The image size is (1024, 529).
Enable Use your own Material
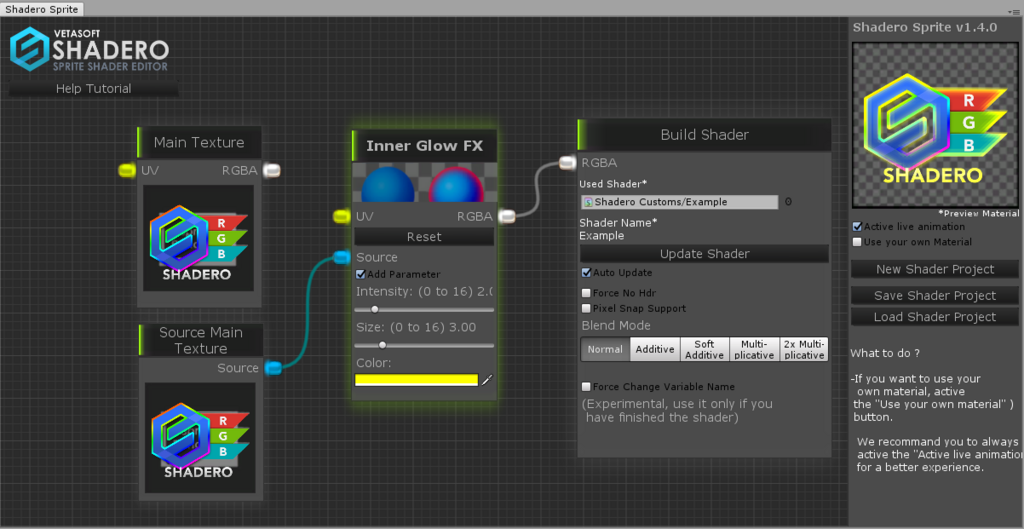[857, 242]
